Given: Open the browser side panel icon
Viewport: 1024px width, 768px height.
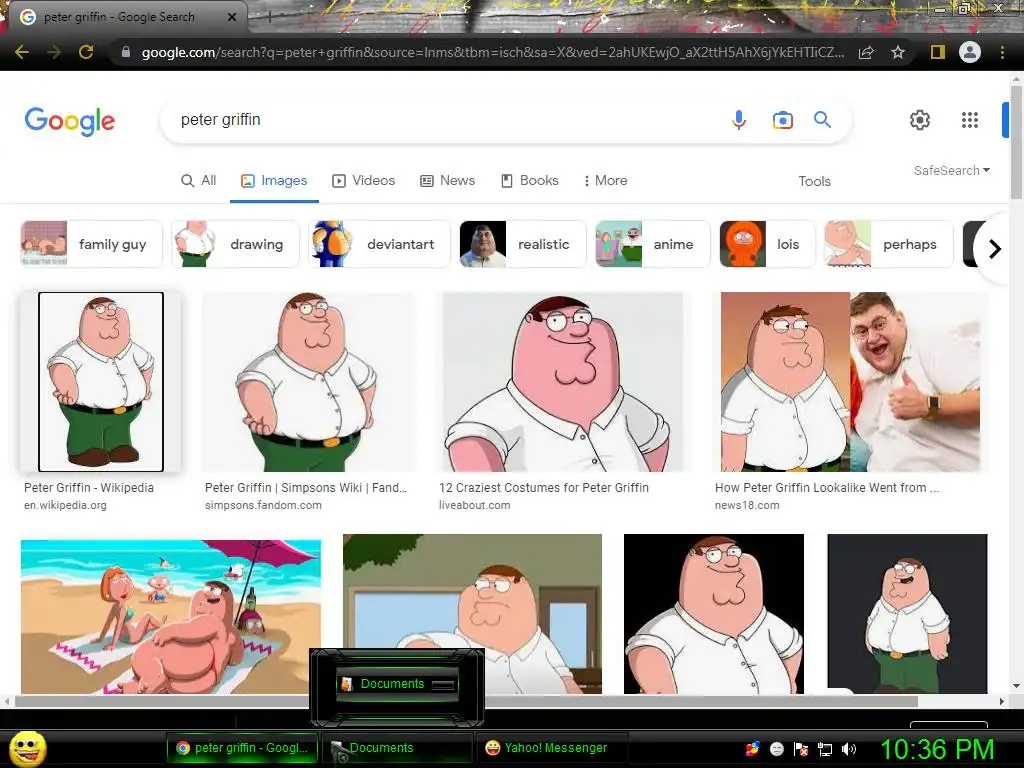Looking at the screenshot, I should (938, 52).
